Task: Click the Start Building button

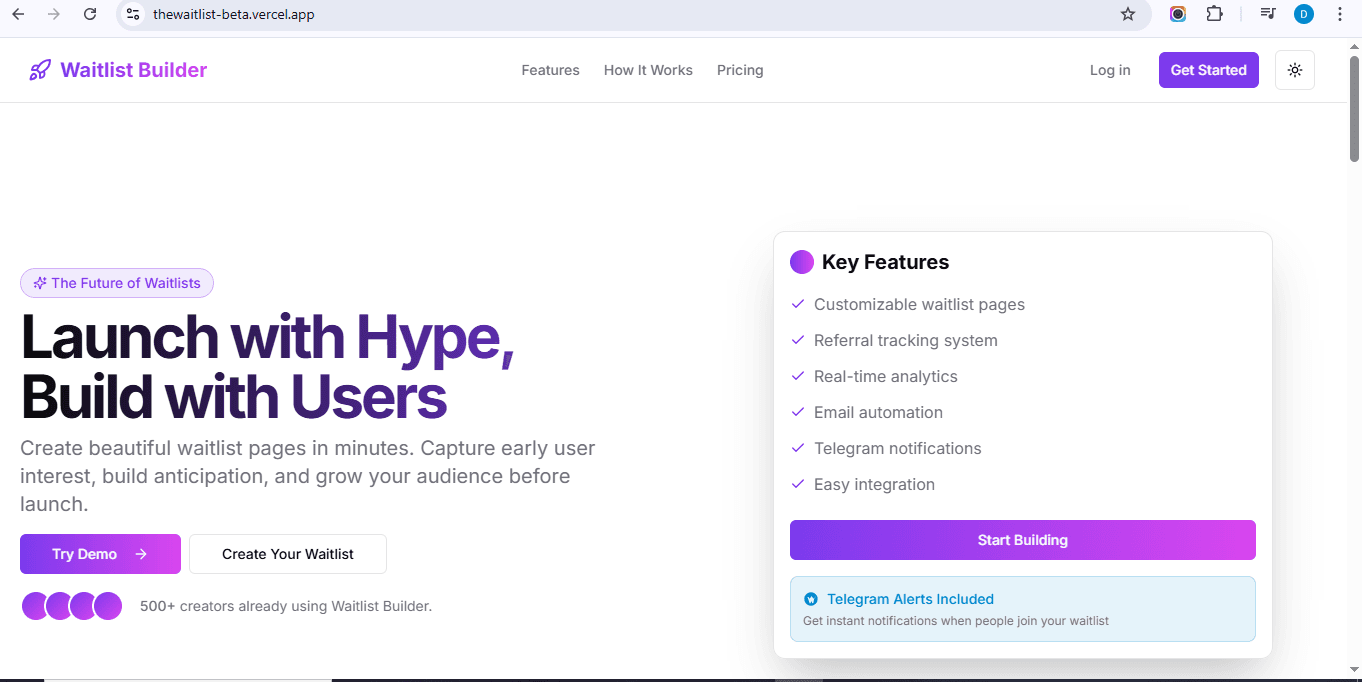Action: point(1022,539)
